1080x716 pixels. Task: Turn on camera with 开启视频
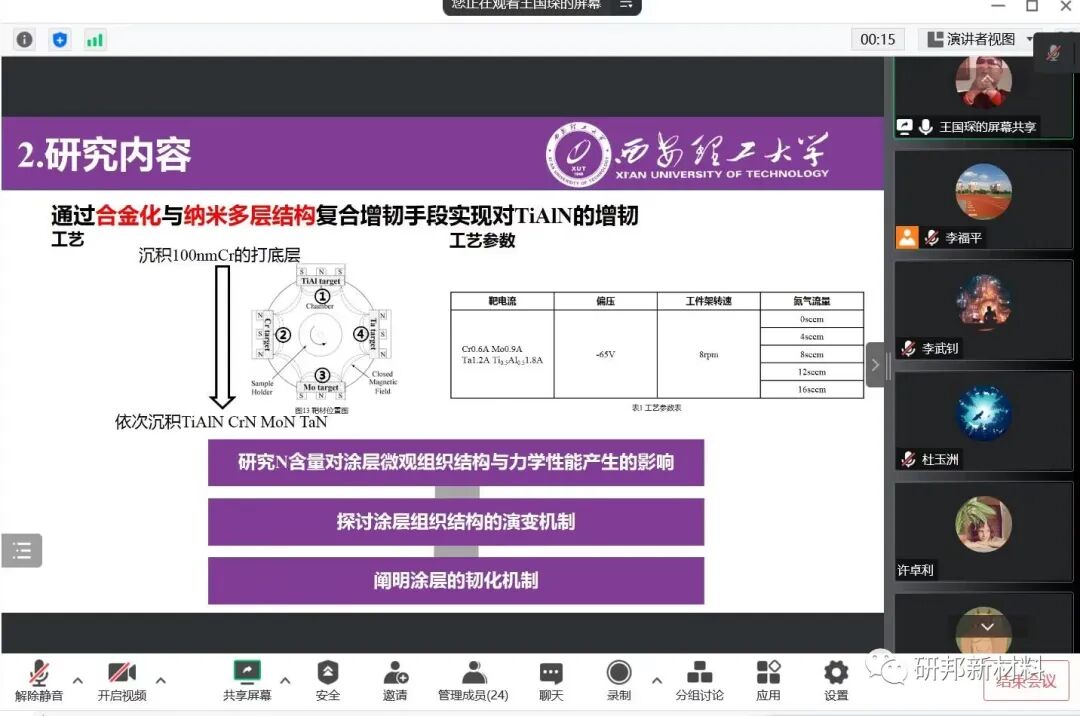122,680
